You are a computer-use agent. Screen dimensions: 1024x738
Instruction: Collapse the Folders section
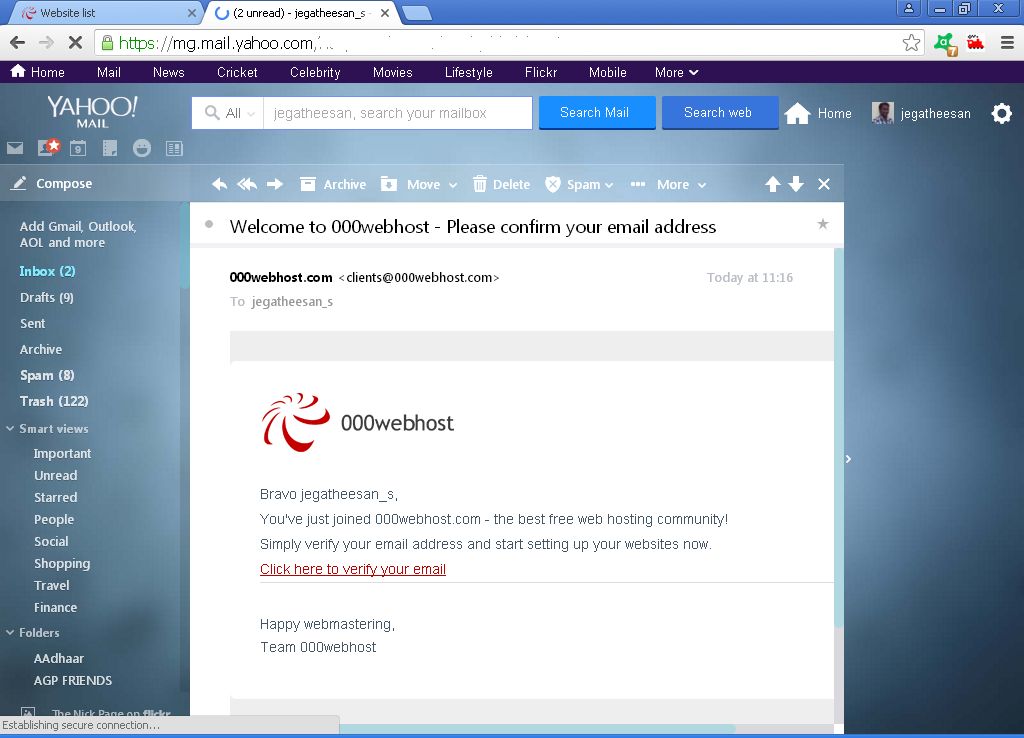[10, 632]
